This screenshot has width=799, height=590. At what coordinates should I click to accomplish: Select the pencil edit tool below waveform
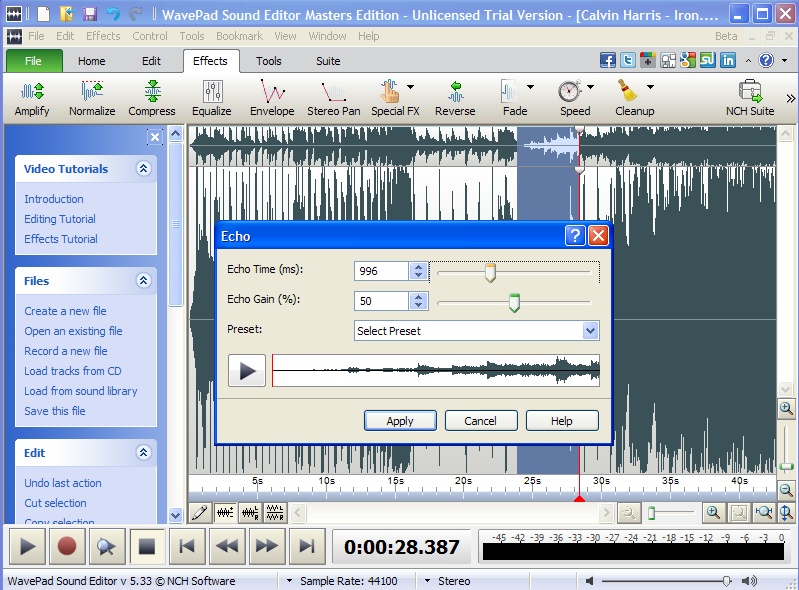(200, 513)
